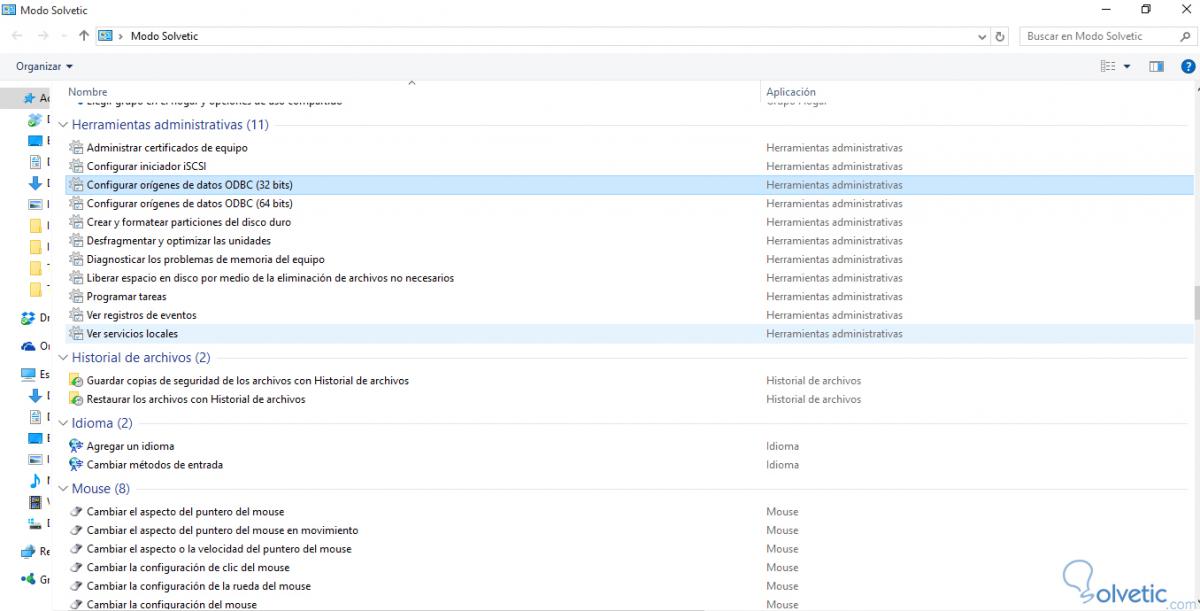The image size is (1200, 611).
Task: Click the Herramientas administrativas cell beside Programar tareas
Action: [834, 296]
